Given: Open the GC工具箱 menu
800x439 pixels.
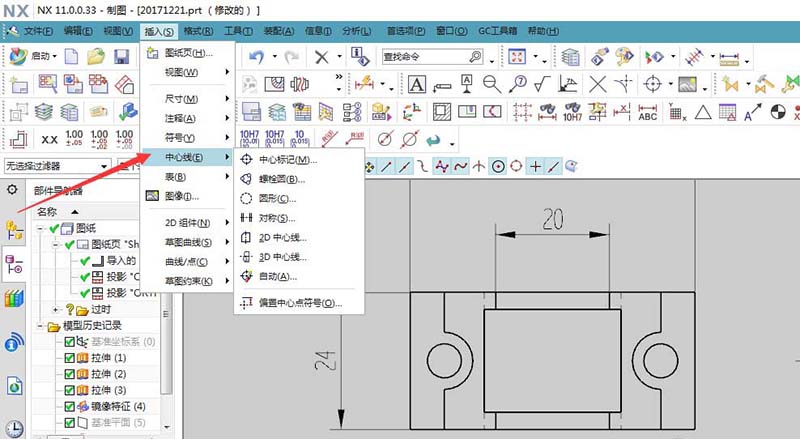Looking at the screenshot, I should point(497,31).
